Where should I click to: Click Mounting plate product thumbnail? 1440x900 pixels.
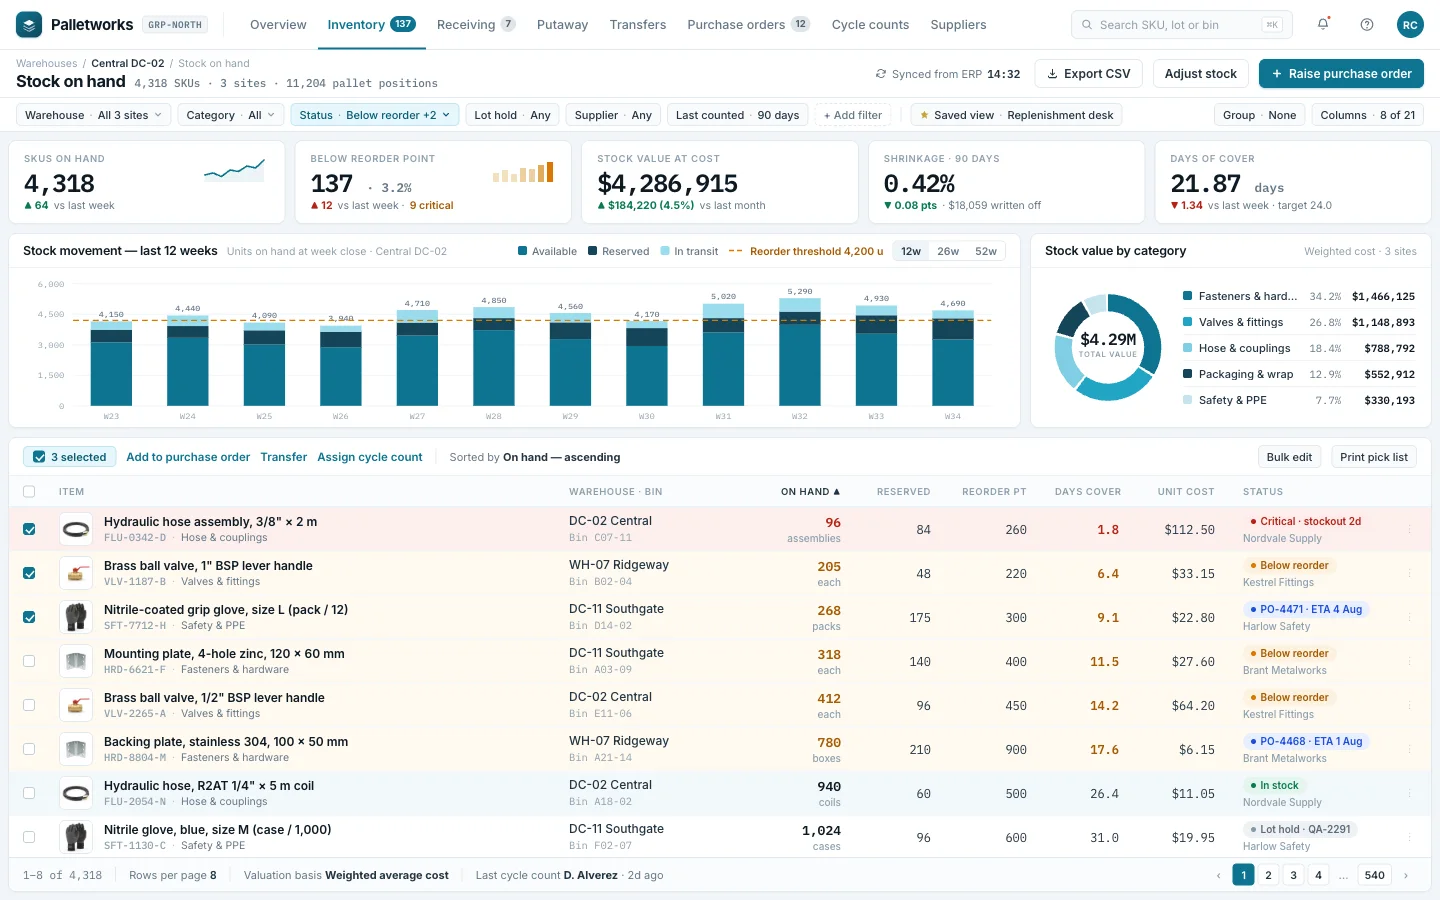tap(76, 662)
